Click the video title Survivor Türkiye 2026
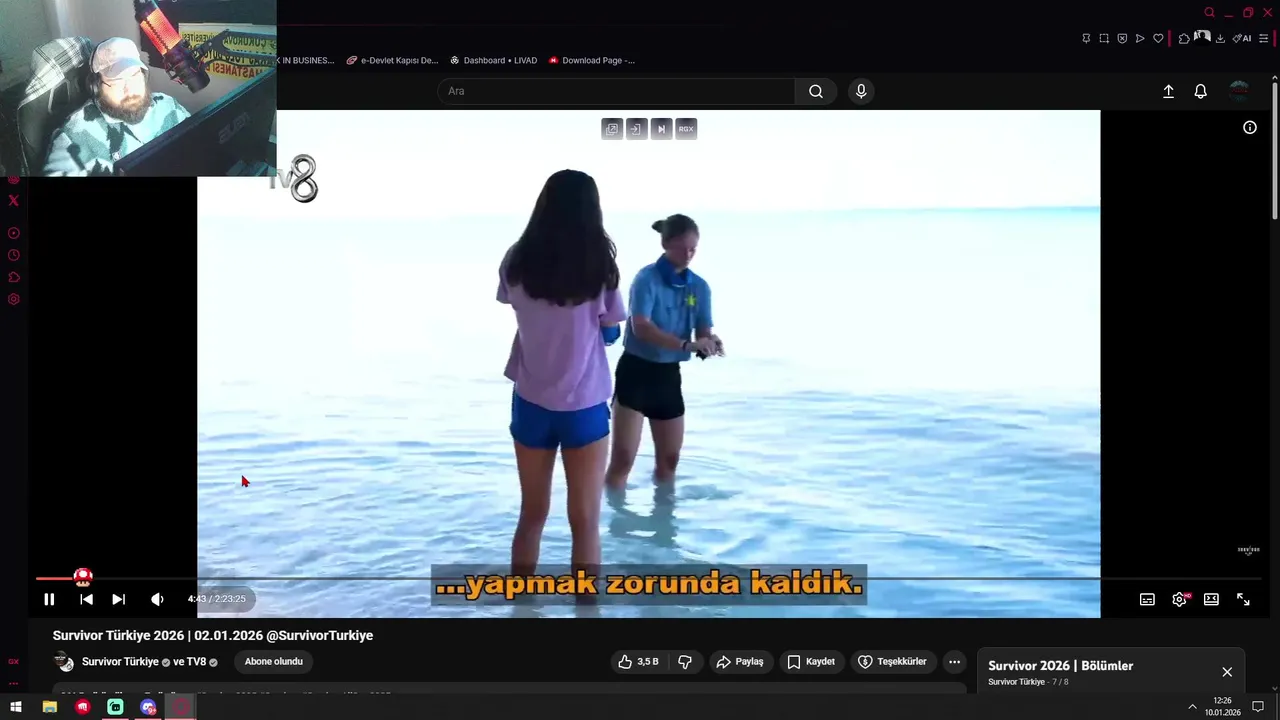 point(213,635)
